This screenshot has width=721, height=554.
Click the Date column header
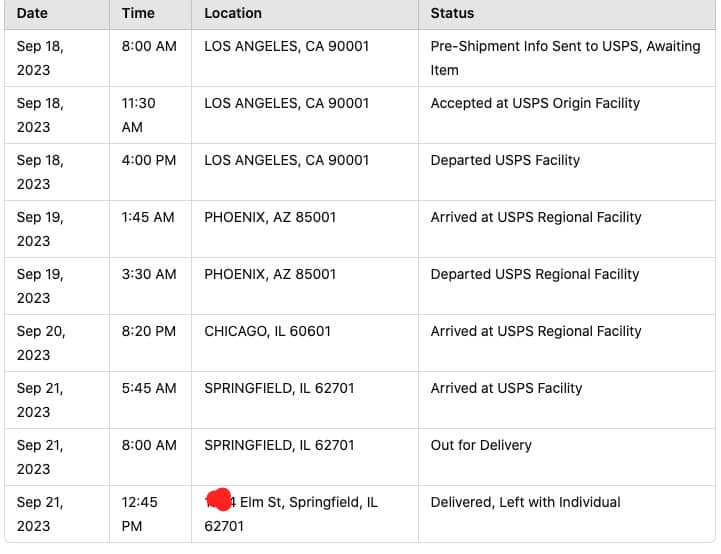coord(32,14)
